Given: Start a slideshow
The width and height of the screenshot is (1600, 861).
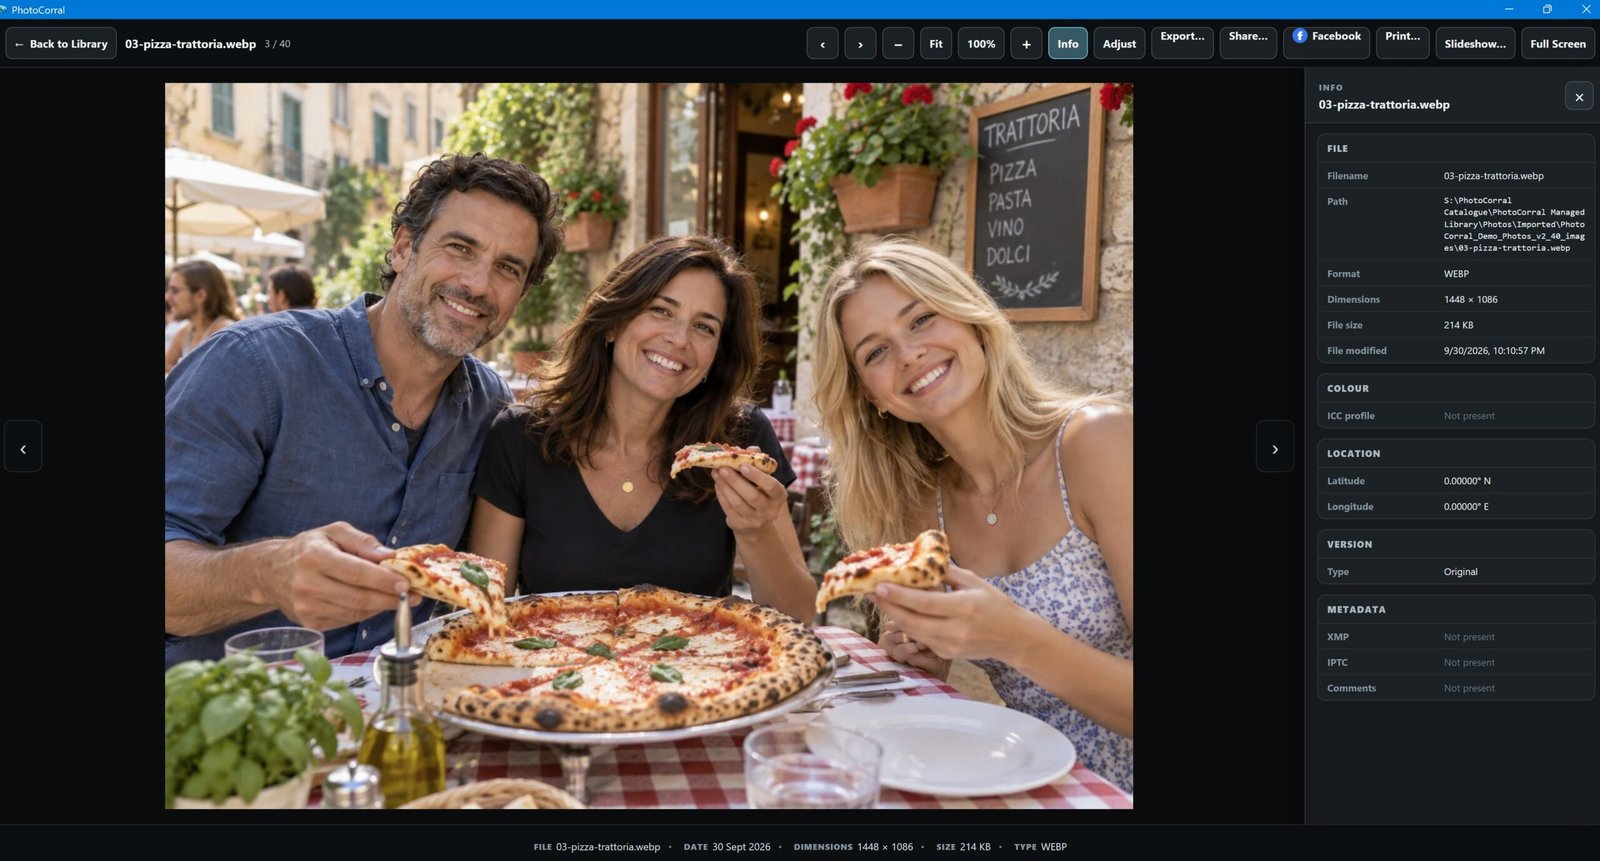Looking at the screenshot, I should point(1475,44).
